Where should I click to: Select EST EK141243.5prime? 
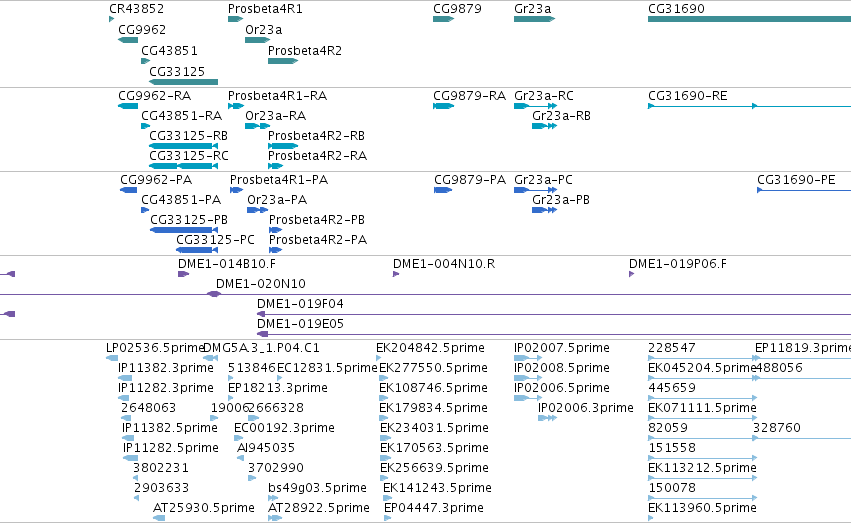tap(437, 488)
